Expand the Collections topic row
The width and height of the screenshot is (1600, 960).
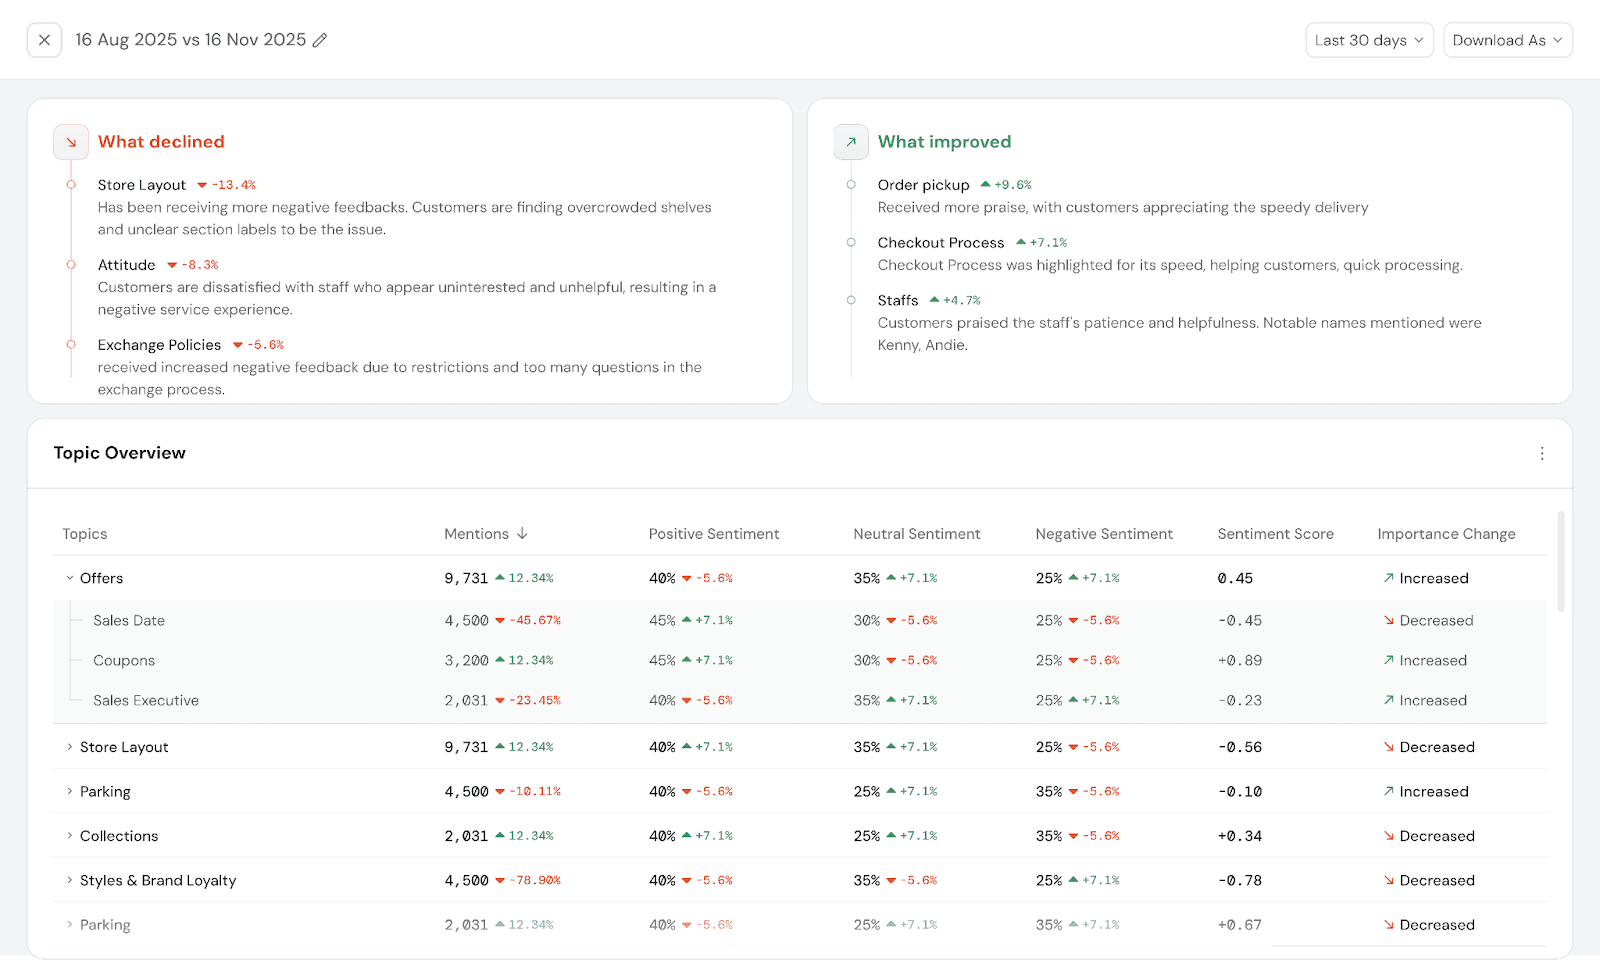pos(70,836)
